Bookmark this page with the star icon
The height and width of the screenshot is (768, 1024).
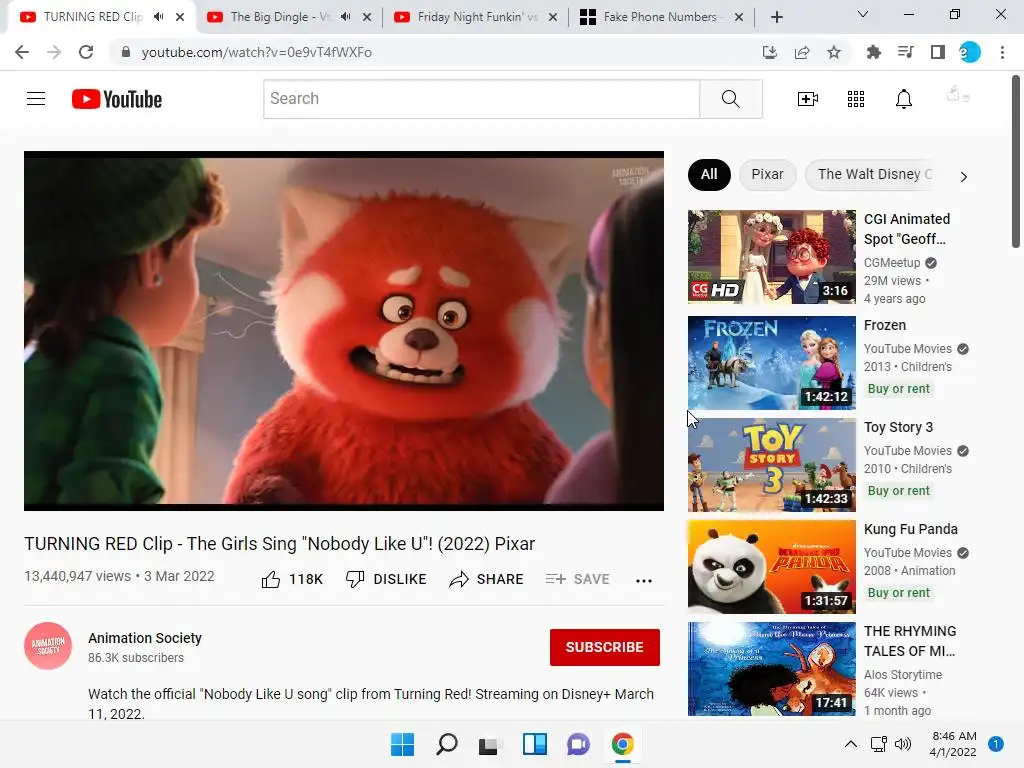834,52
